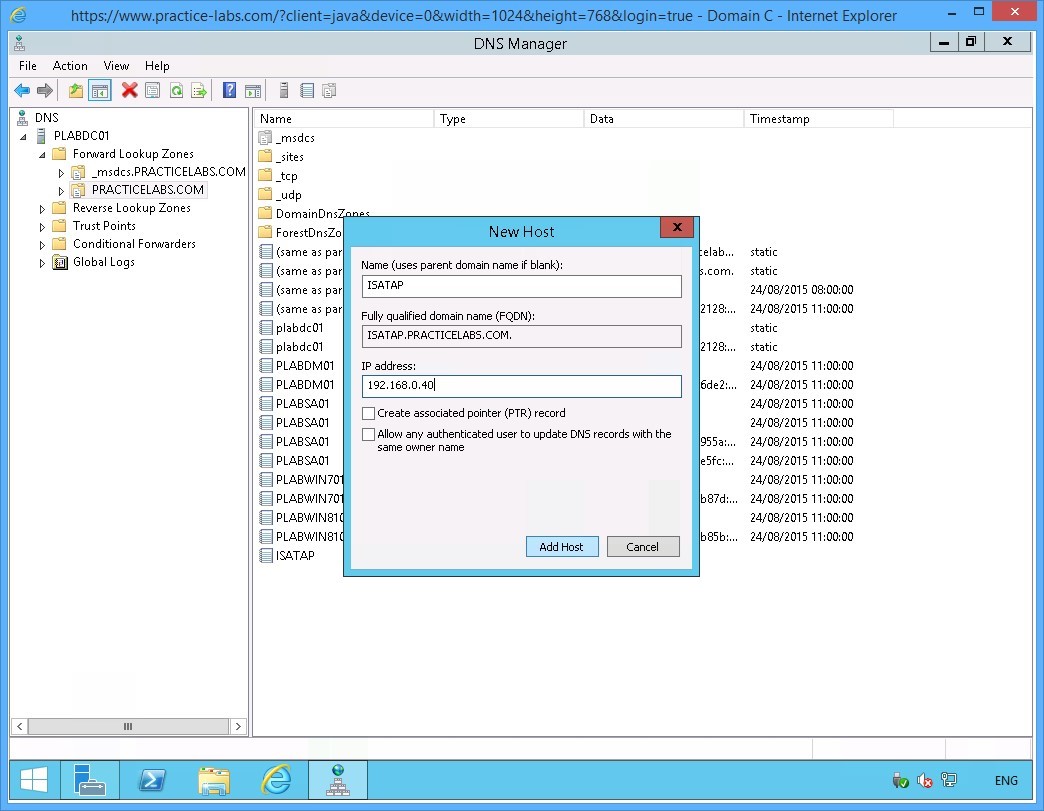The width and height of the screenshot is (1044, 811).
Task: Open Server Manager from the taskbar
Action: click(x=90, y=780)
